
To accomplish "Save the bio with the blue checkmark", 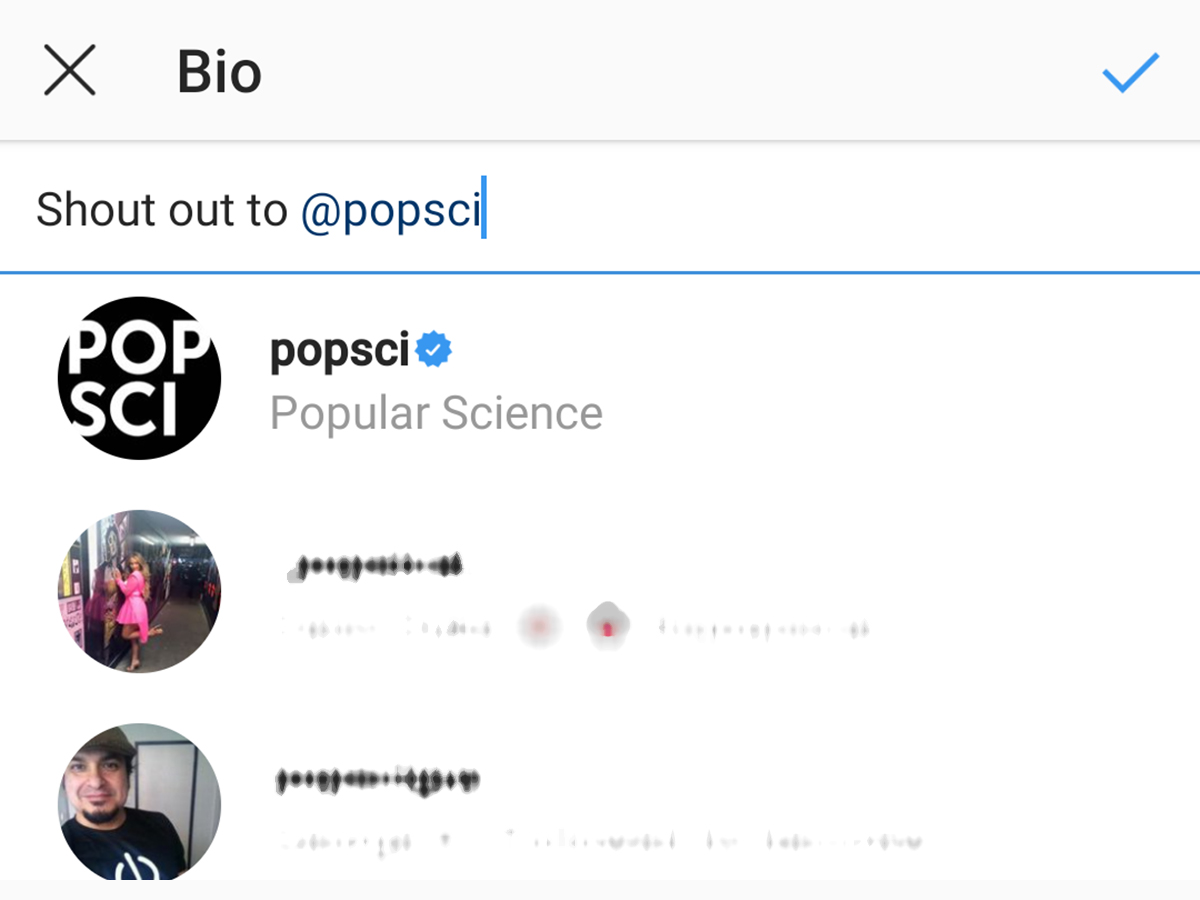I will click(1130, 72).
